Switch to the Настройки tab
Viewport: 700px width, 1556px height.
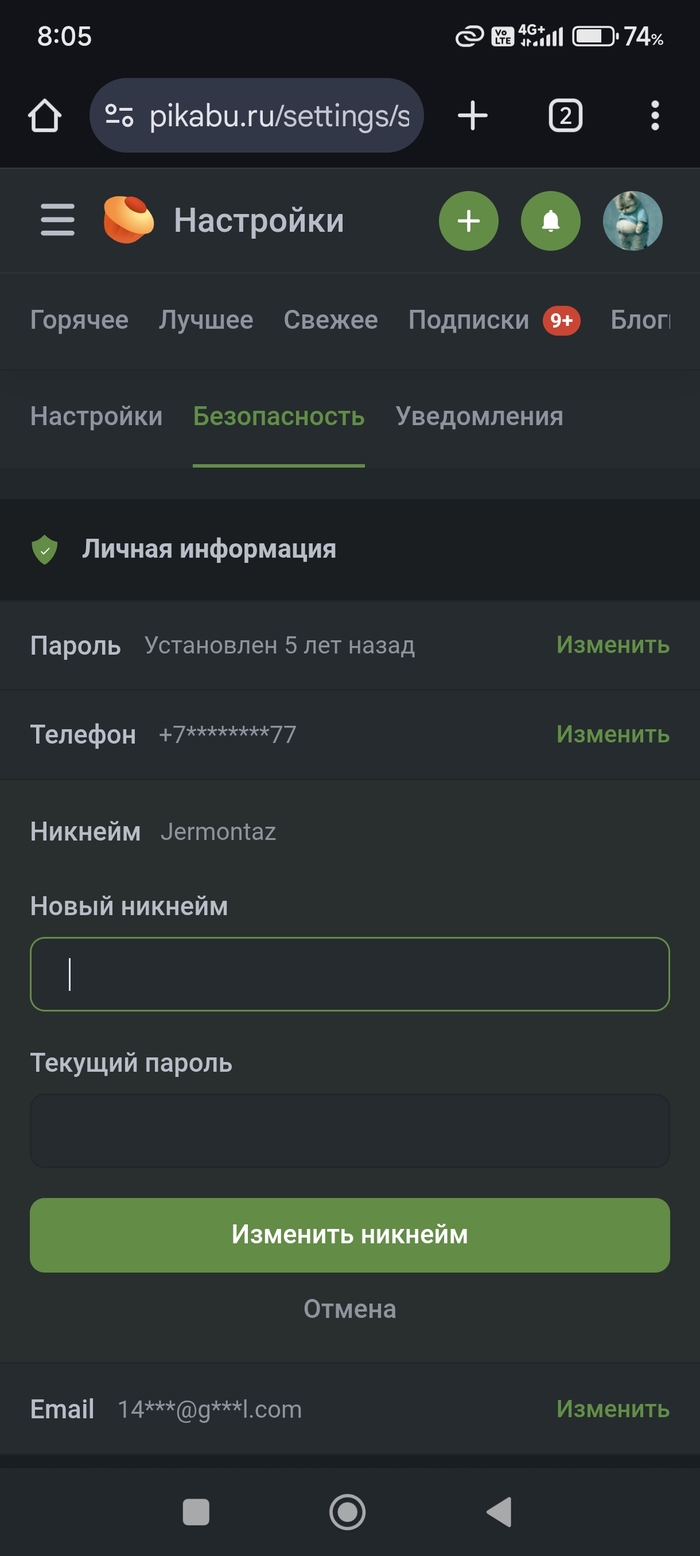click(x=96, y=416)
